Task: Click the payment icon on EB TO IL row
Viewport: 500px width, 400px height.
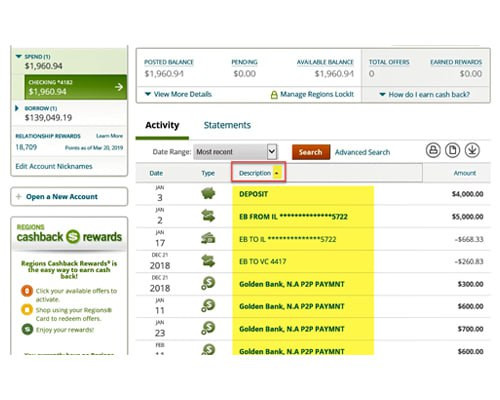Action: click(208, 238)
